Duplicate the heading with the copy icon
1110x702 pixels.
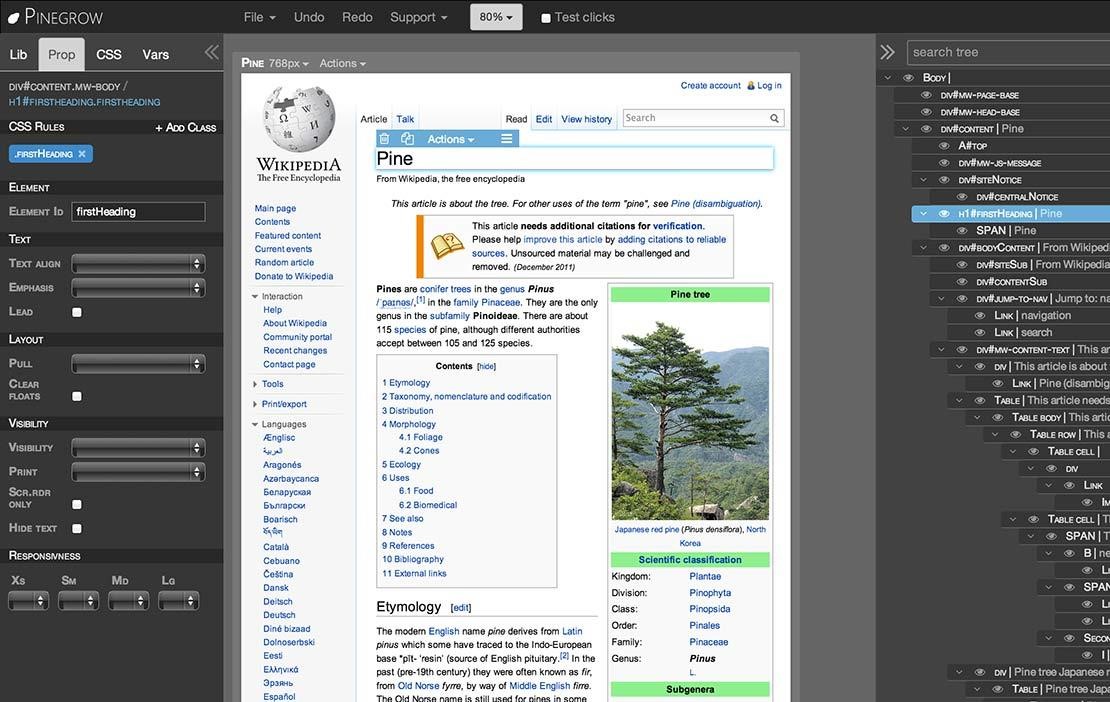[408, 138]
